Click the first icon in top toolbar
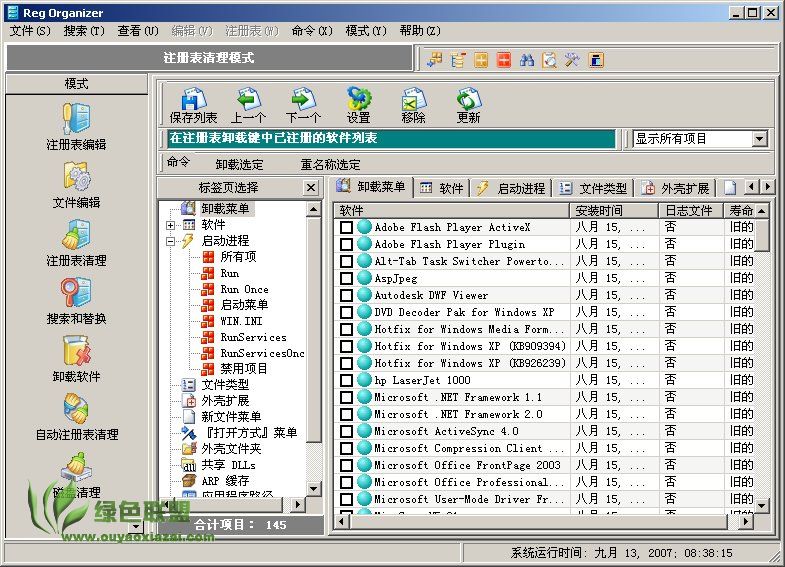The height and width of the screenshot is (567, 785). click(x=435, y=60)
